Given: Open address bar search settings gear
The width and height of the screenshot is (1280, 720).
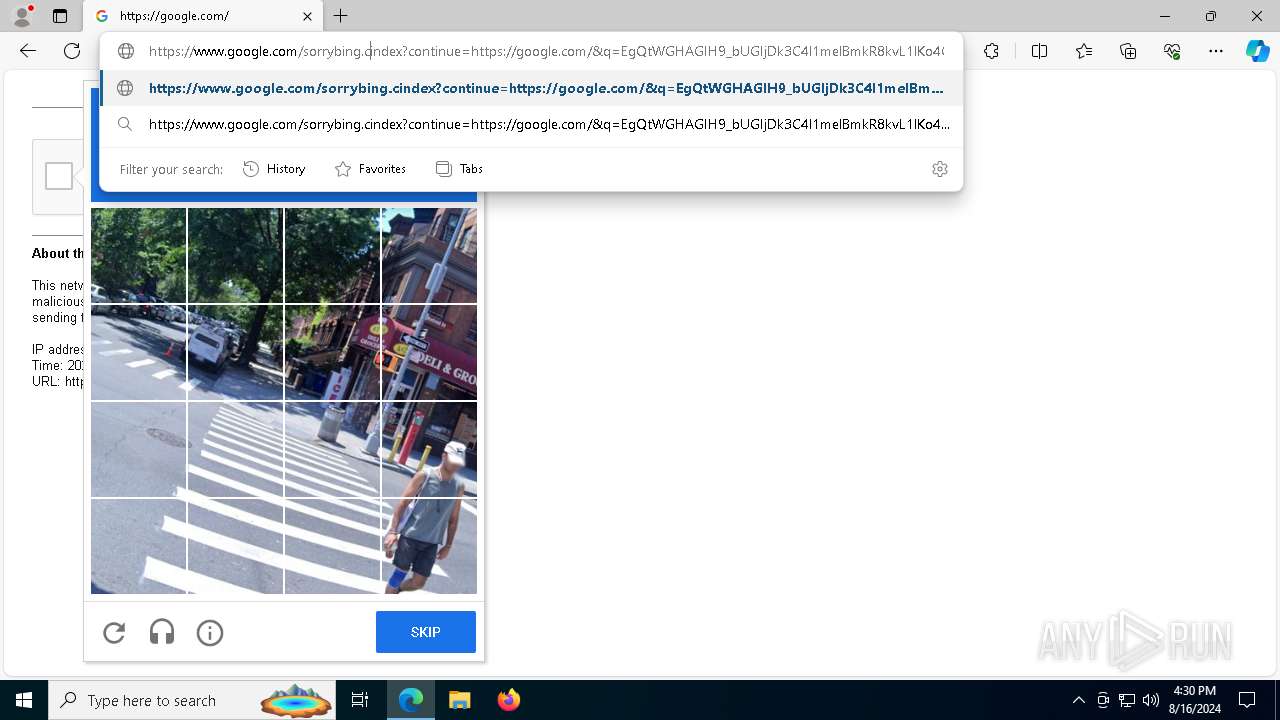Looking at the screenshot, I should pyautogui.click(x=939, y=169).
